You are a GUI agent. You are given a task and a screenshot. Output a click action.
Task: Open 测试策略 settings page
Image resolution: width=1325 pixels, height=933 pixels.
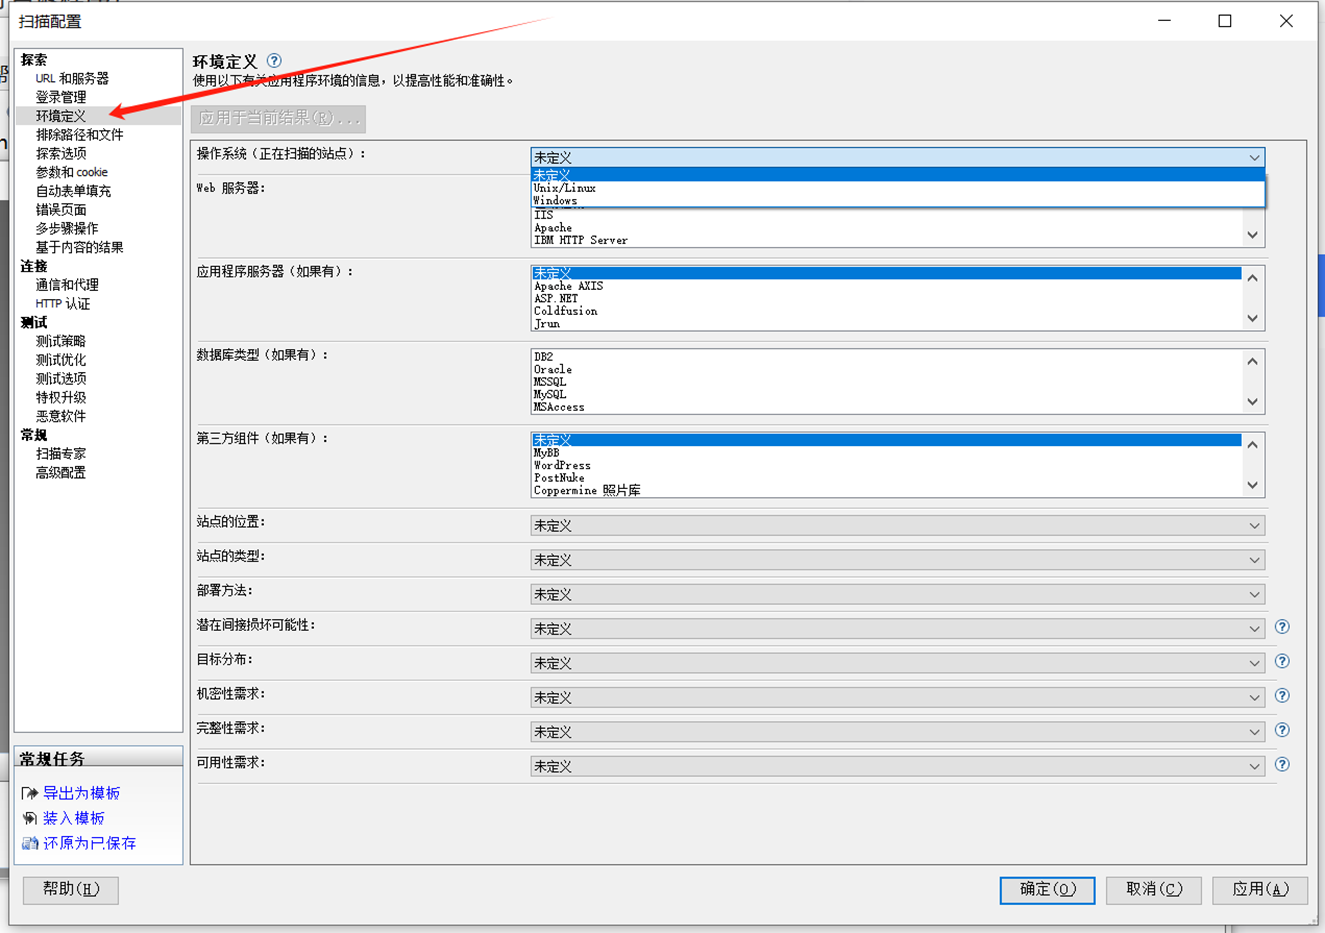61,341
